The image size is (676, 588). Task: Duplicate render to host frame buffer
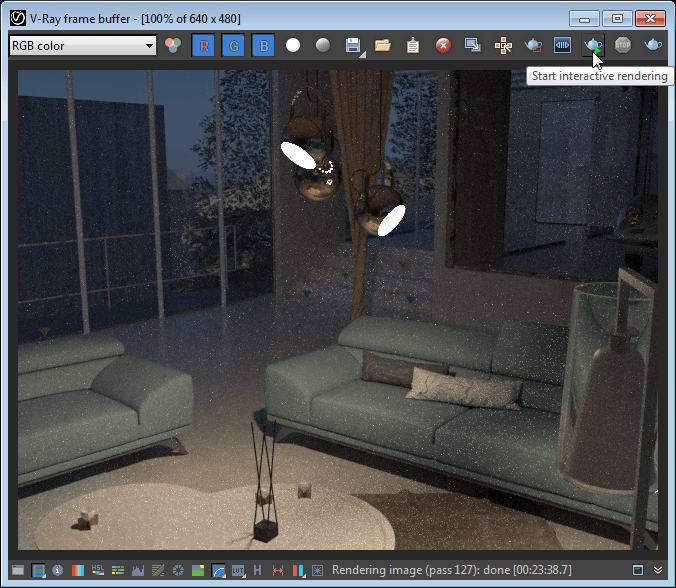[x=473, y=45]
